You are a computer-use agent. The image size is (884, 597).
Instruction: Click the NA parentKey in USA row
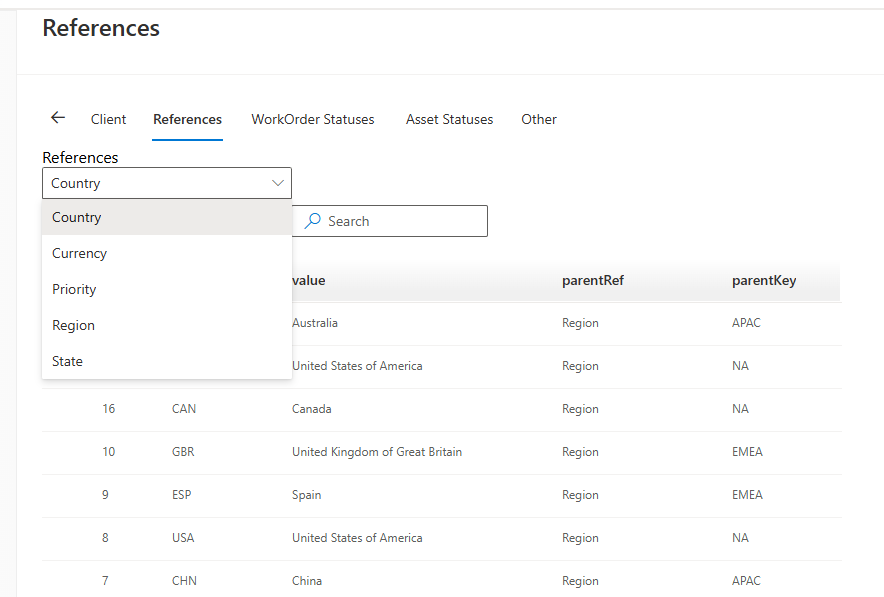[740, 538]
